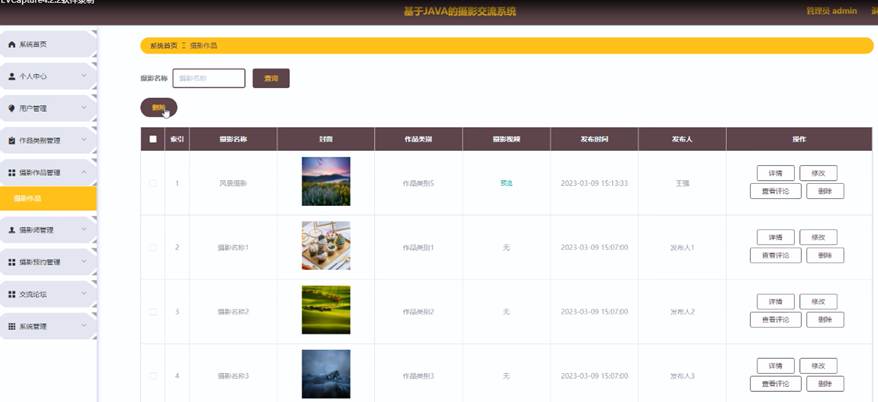Click the person icon beside 个人中心
Image resolution: width=878 pixels, height=402 pixels.
12,76
